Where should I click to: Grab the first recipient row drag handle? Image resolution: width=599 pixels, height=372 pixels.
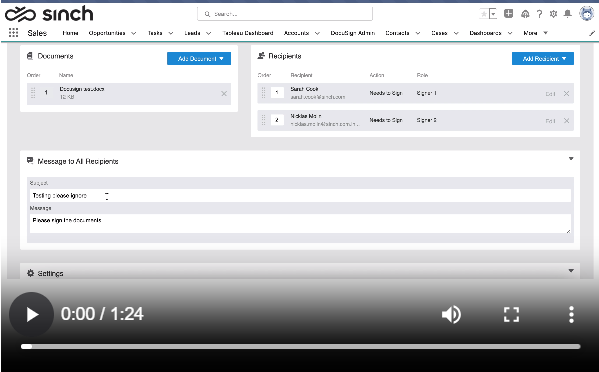(263, 93)
